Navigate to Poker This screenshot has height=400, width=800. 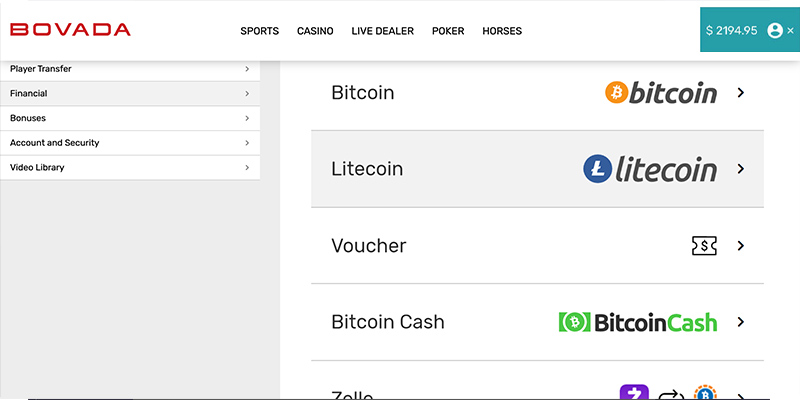pos(448,31)
